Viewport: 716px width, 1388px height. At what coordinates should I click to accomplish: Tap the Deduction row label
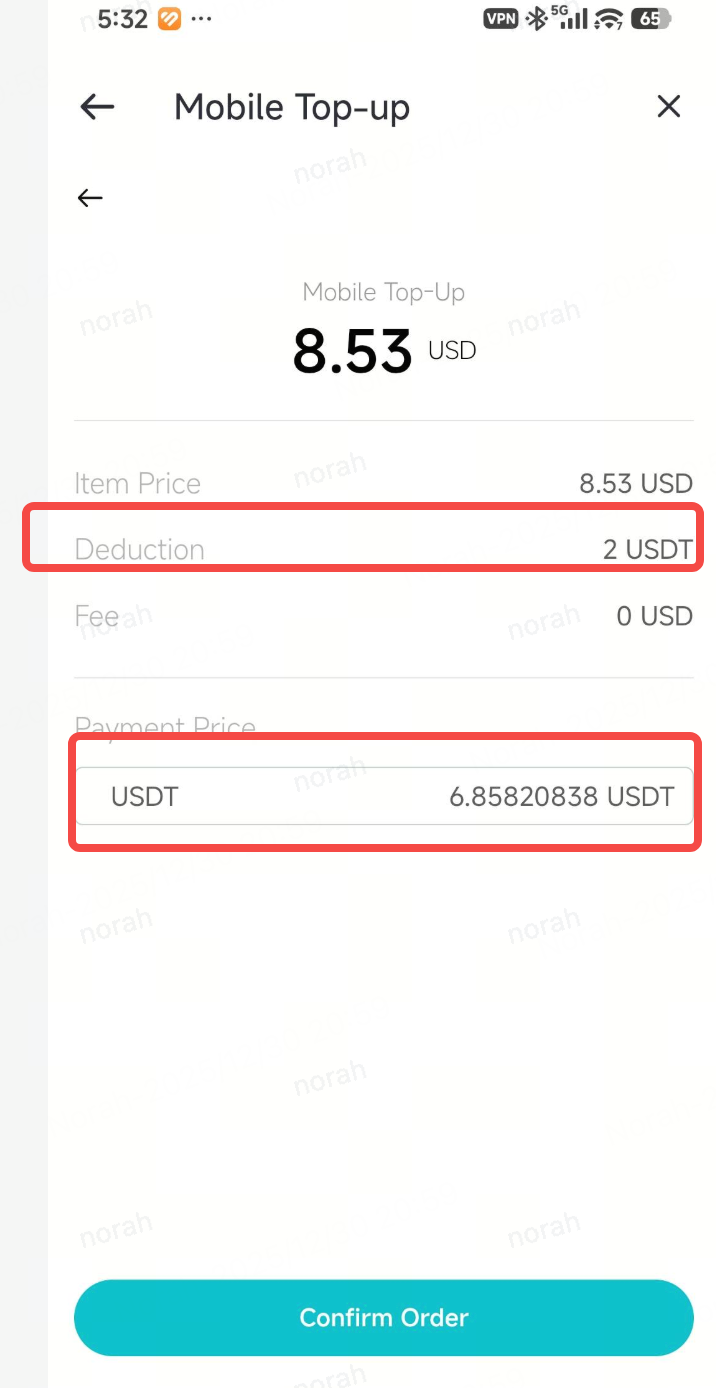pos(139,549)
